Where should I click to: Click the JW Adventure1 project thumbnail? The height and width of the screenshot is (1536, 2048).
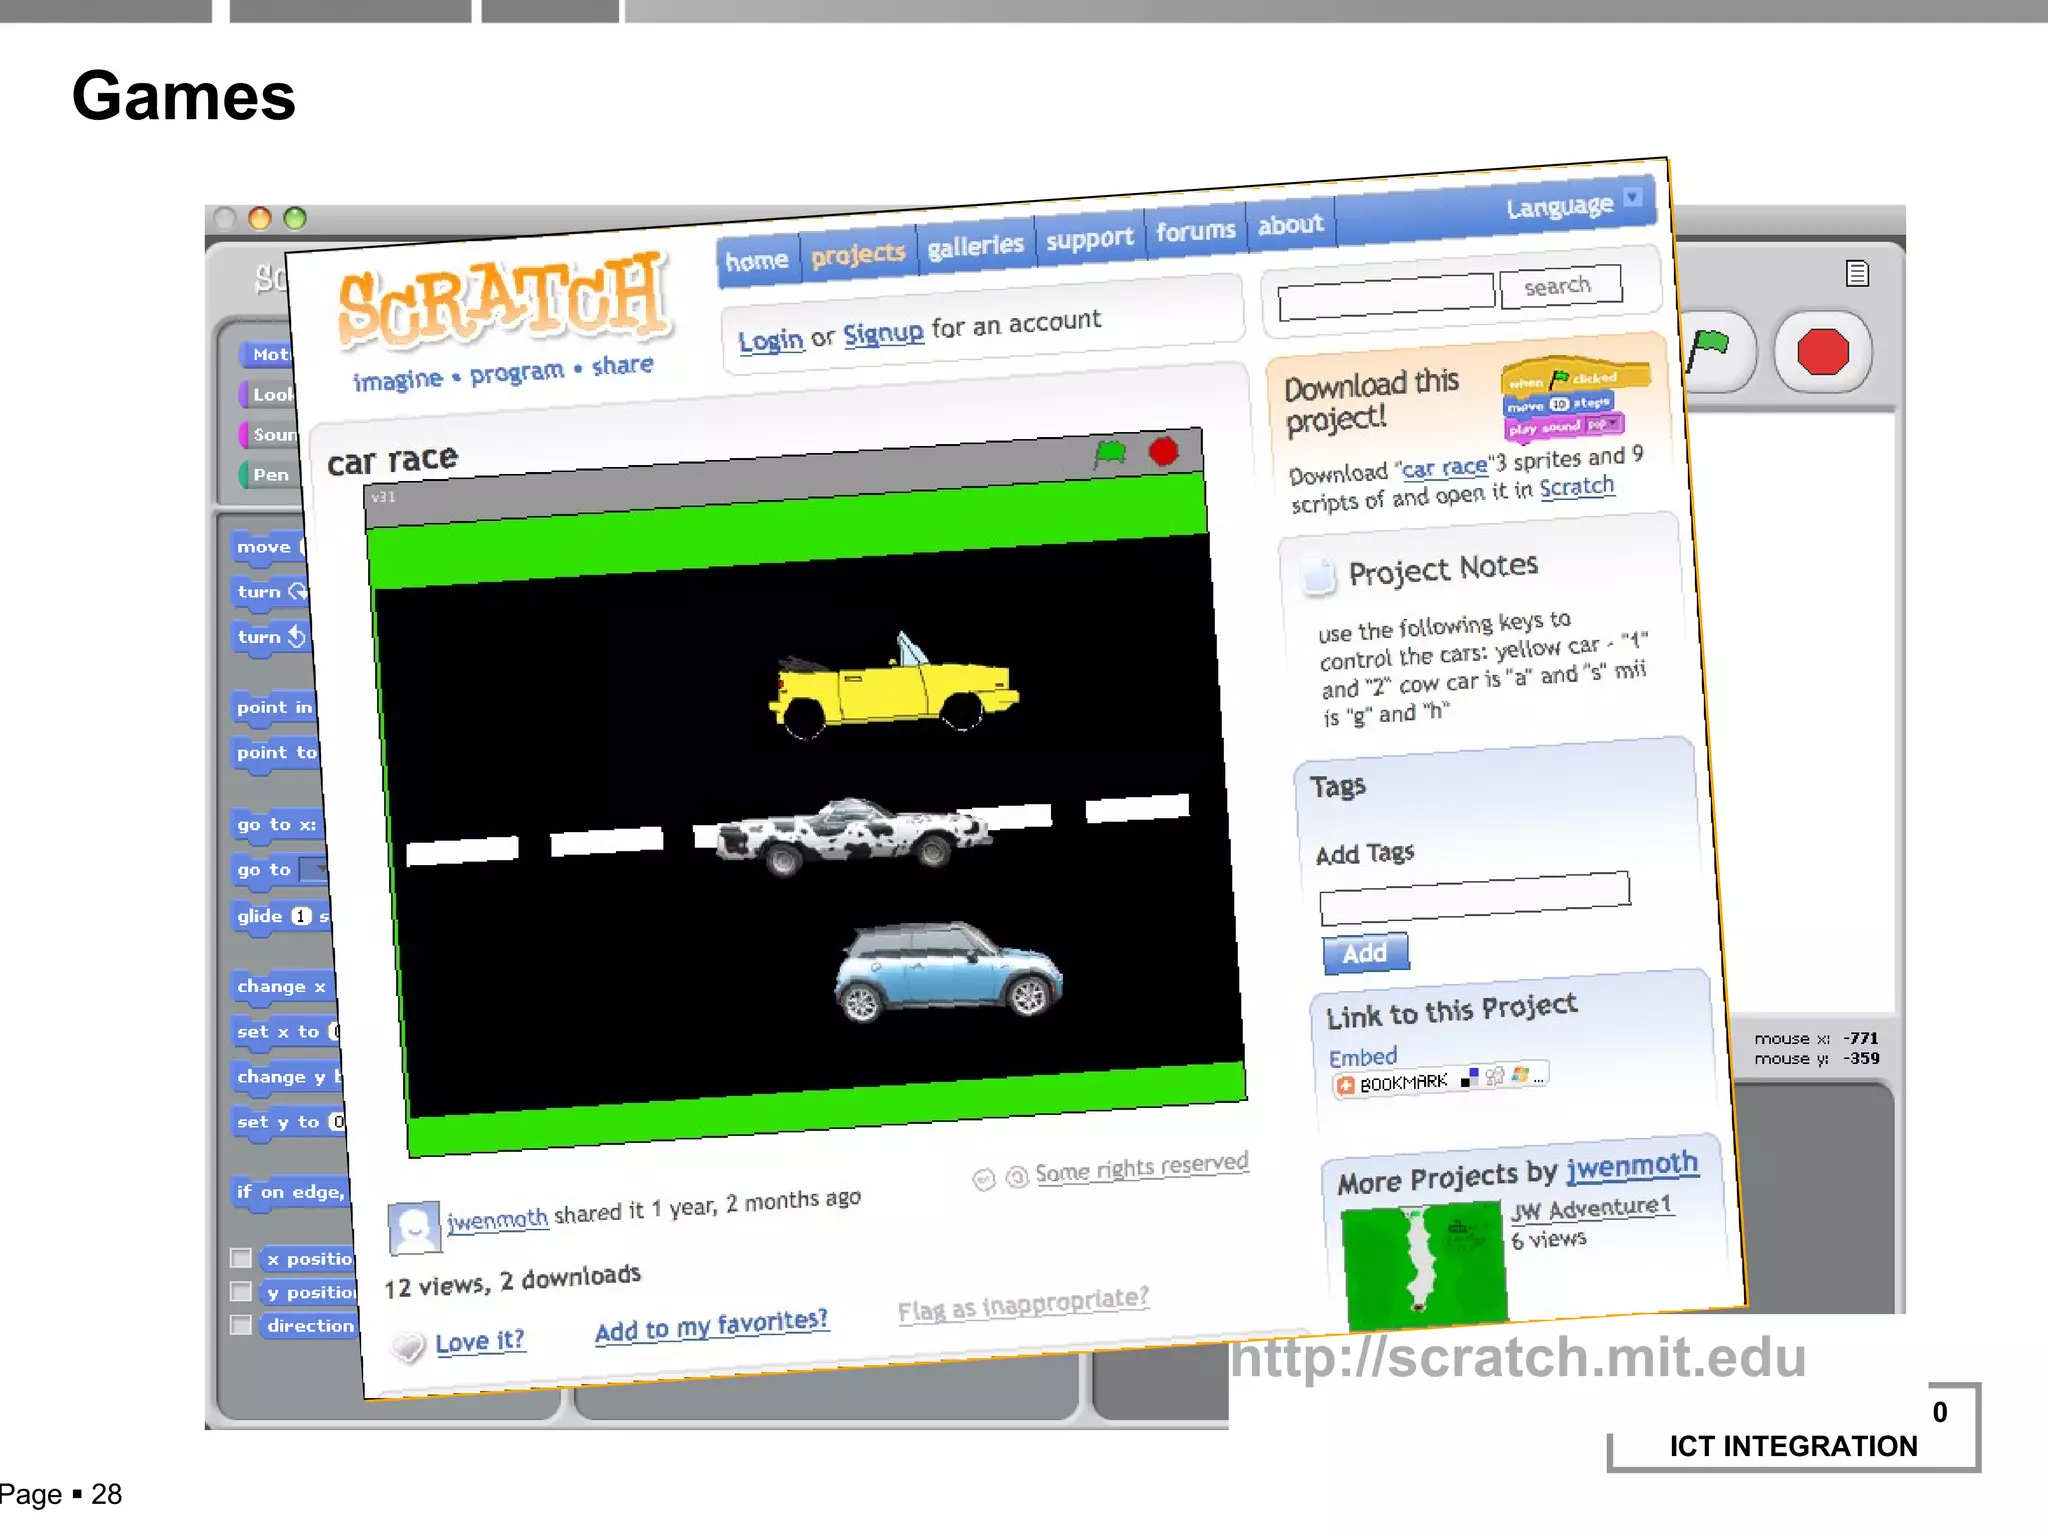[x=1424, y=1266]
